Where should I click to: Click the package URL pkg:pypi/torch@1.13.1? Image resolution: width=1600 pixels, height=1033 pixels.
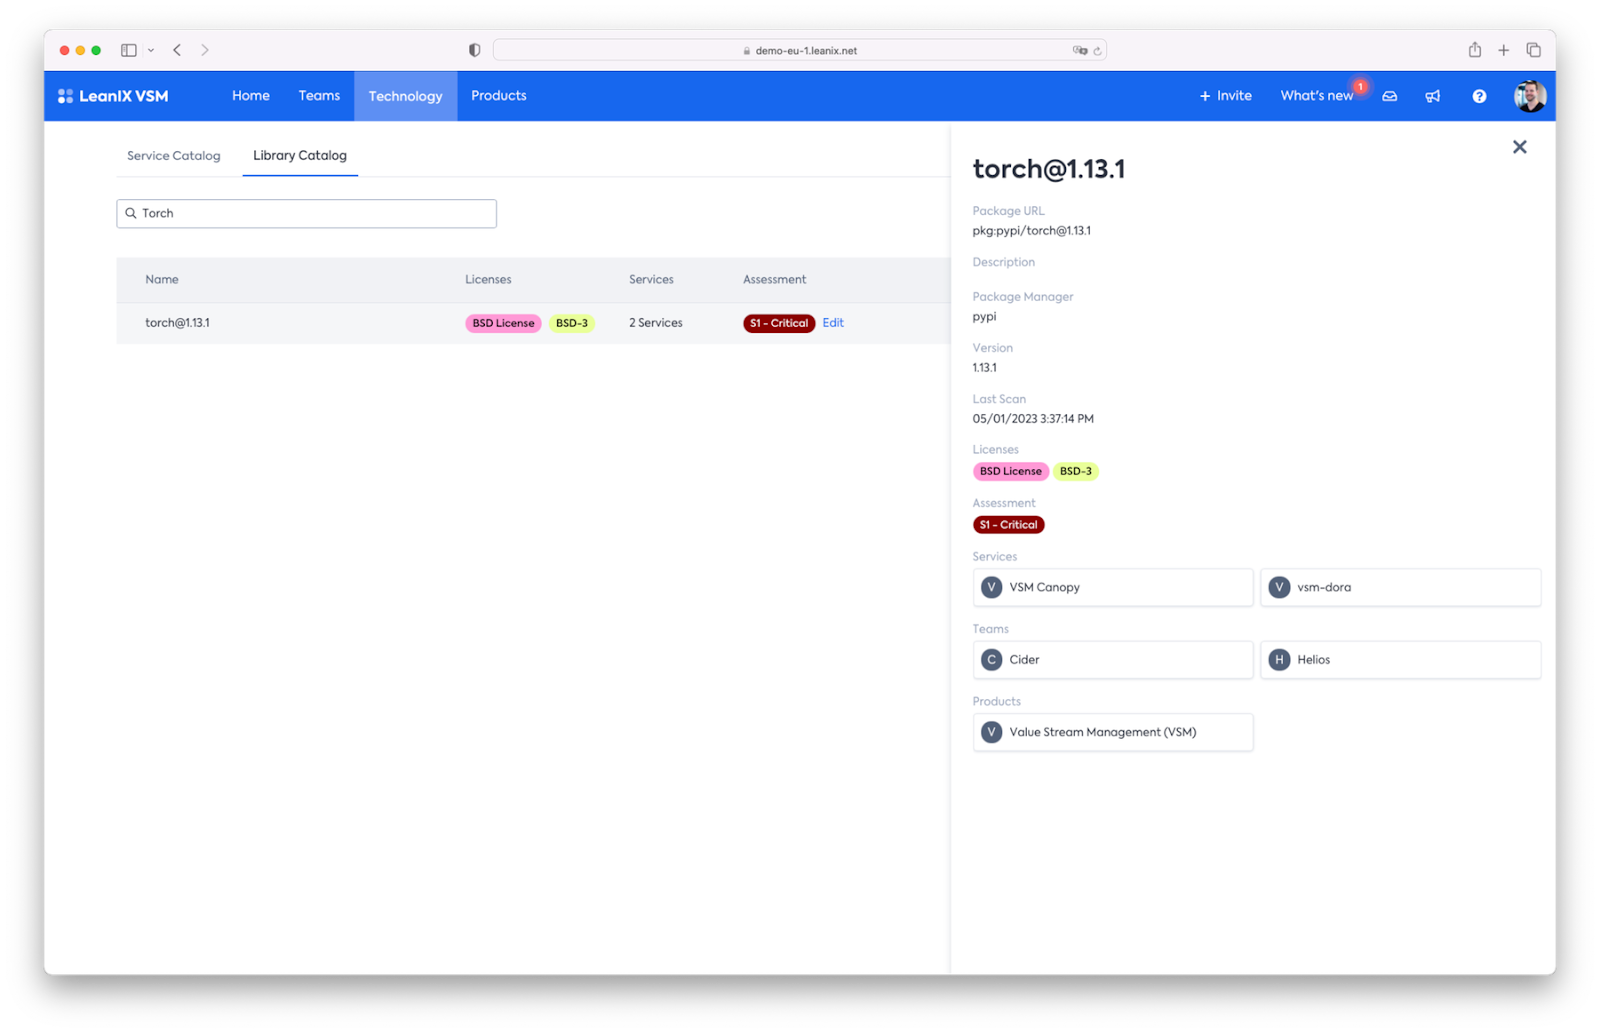[x=1032, y=231]
